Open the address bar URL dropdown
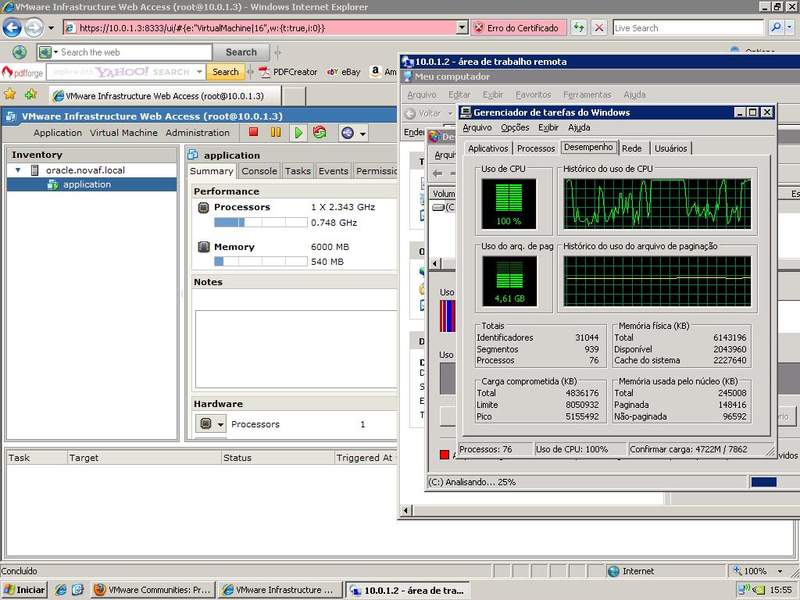This screenshot has height=600, width=800. pyautogui.click(x=462, y=28)
